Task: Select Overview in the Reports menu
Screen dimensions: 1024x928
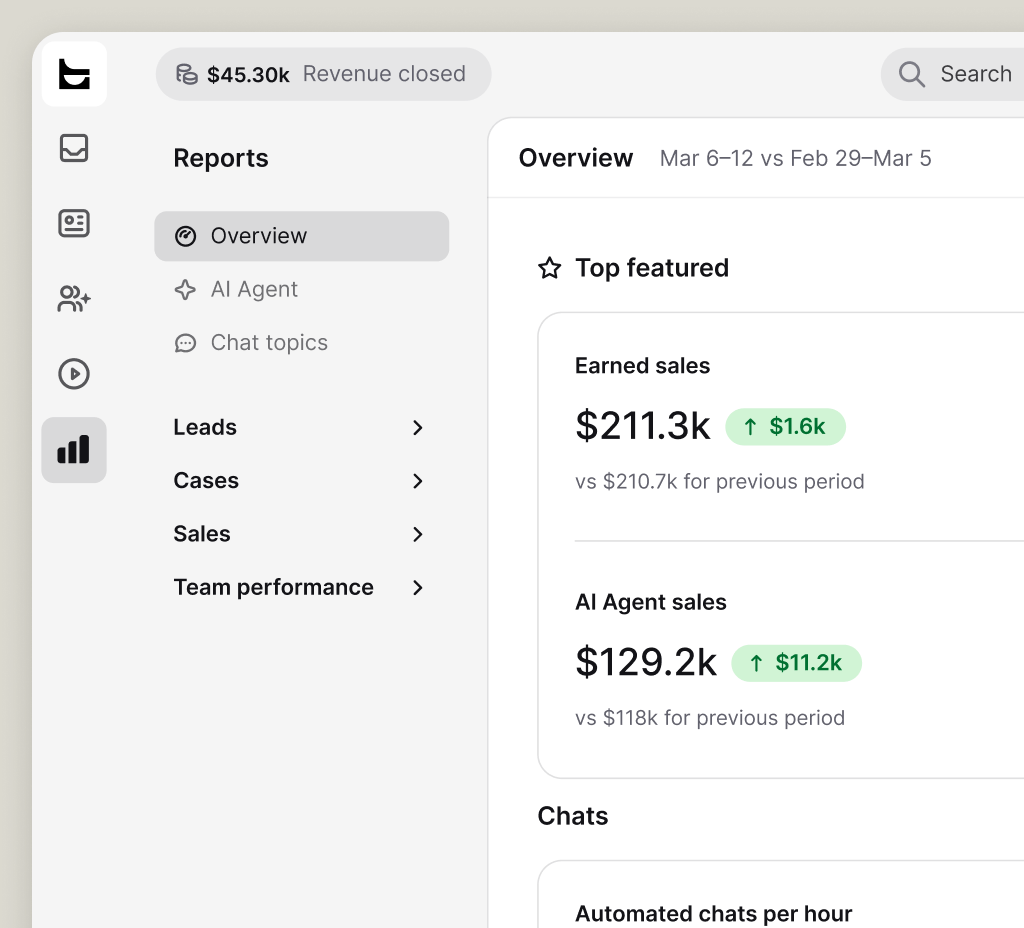Action: [x=302, y=236]
